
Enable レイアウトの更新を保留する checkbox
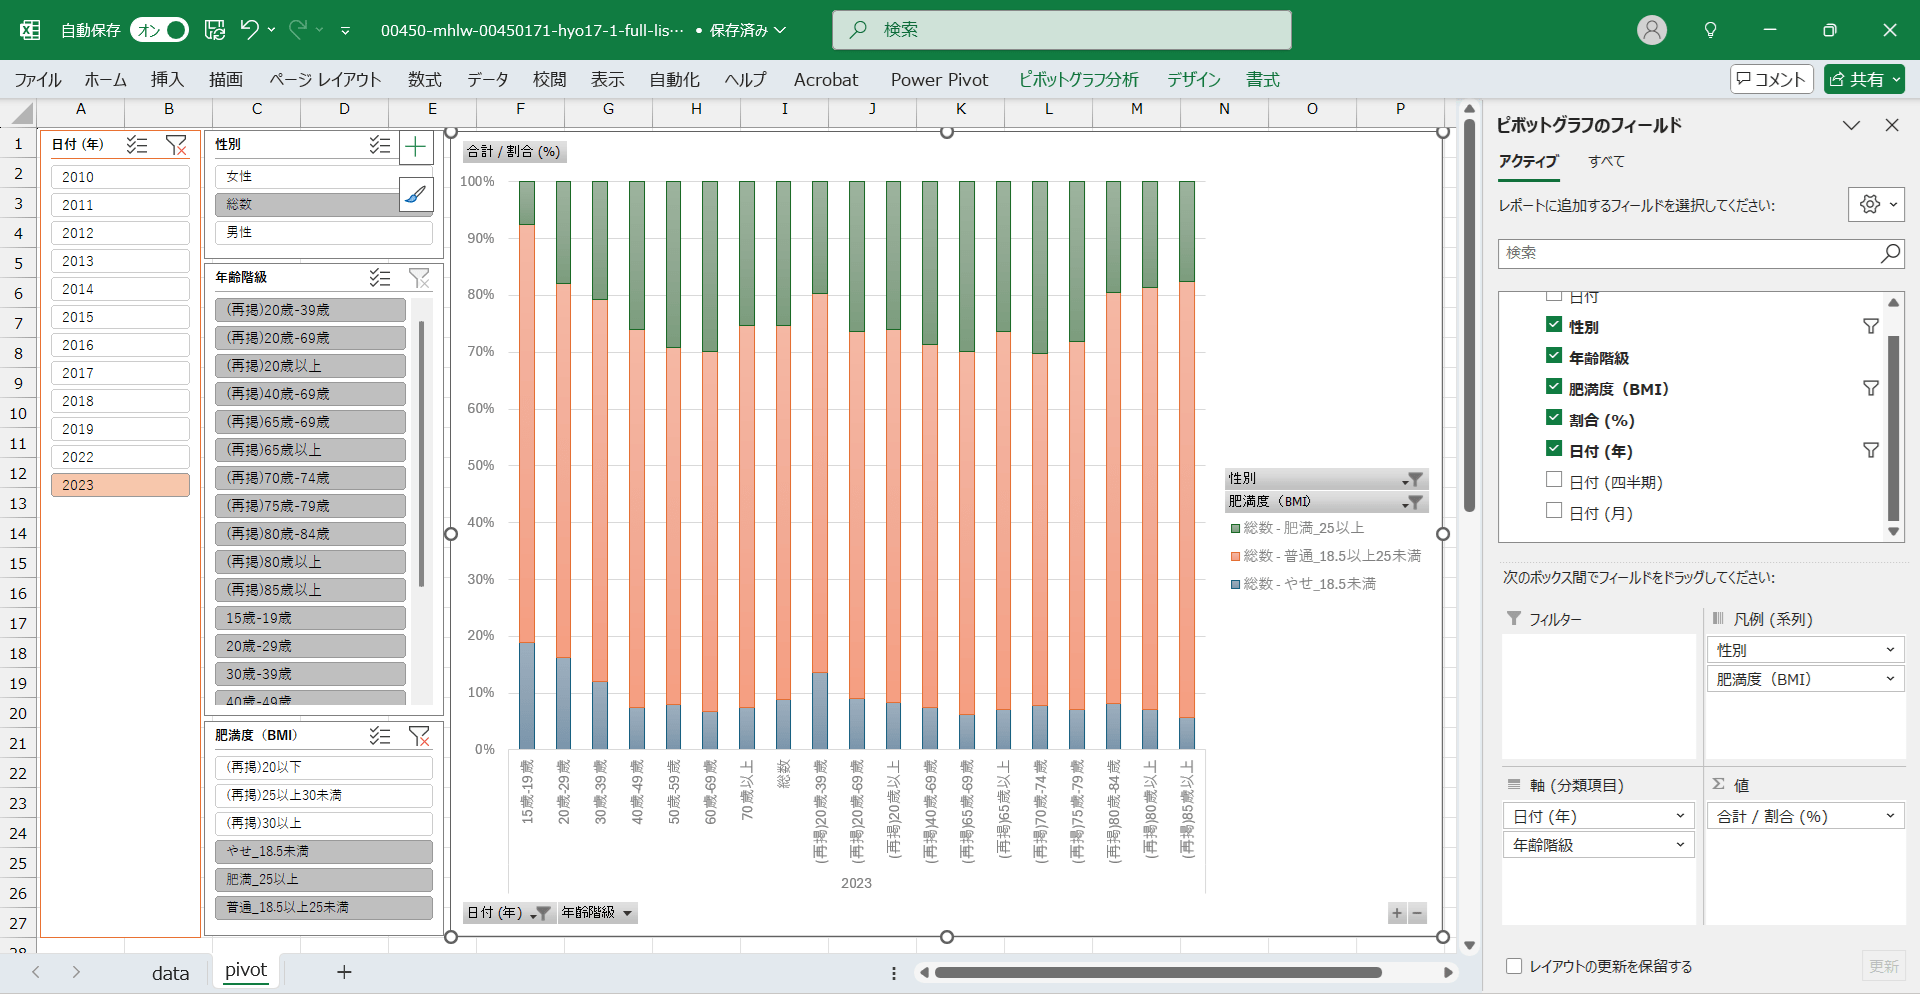tap(1514, 966)
